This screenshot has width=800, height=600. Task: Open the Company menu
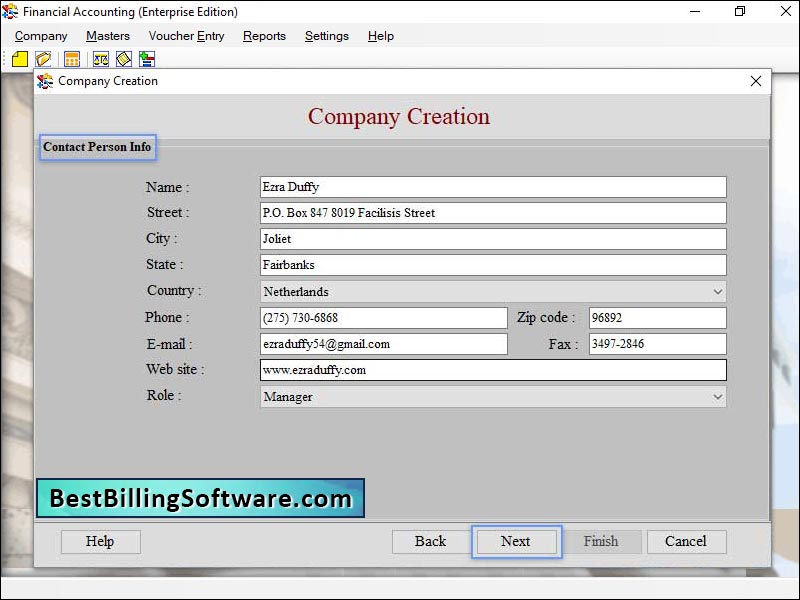pos(40,36)
